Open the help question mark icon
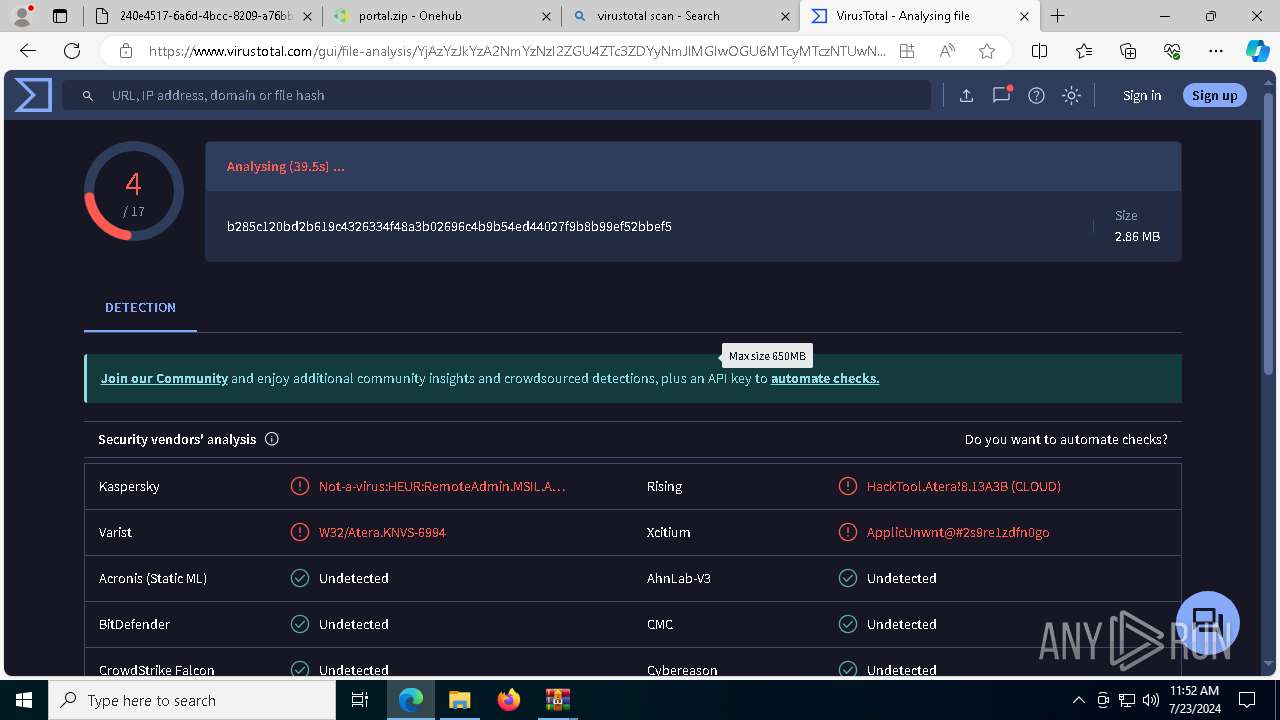1280x720 pixels. coord(1036,95)
